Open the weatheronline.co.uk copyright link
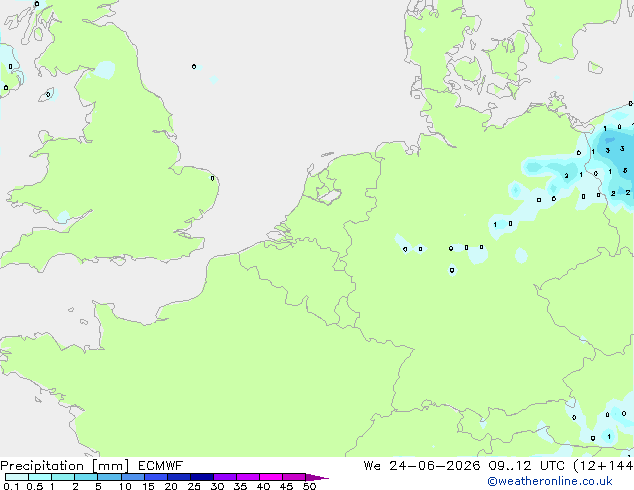 (550, 481)
